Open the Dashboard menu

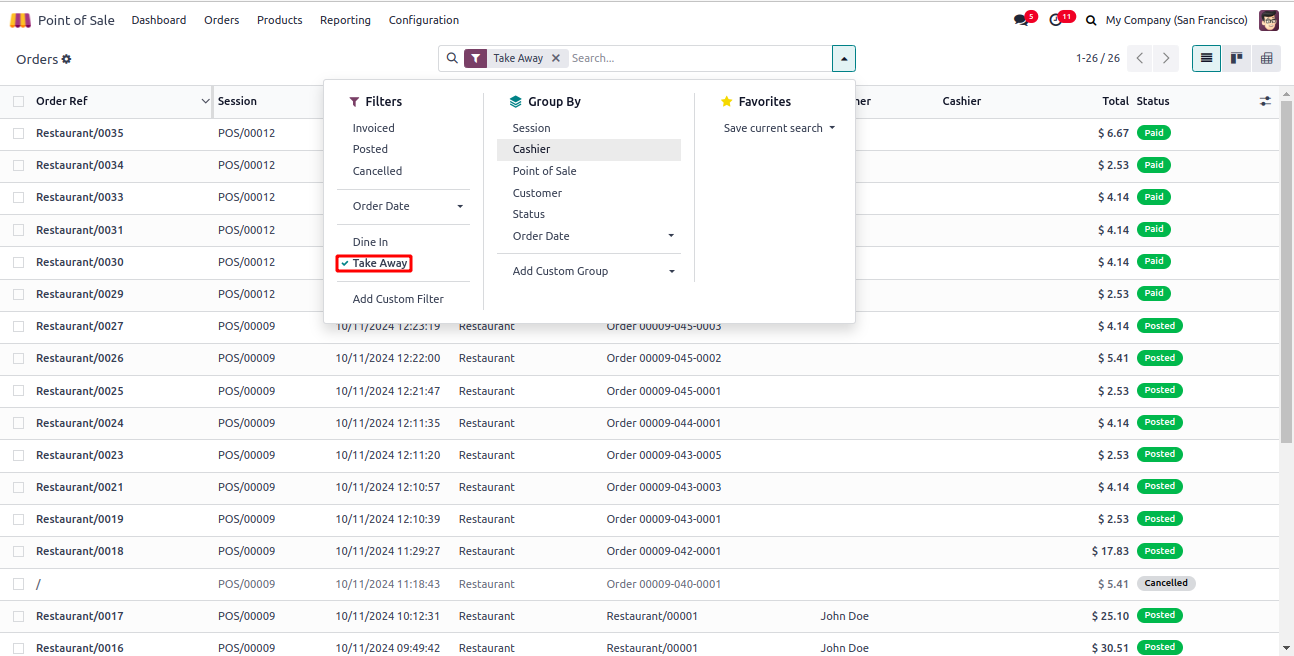159,20
